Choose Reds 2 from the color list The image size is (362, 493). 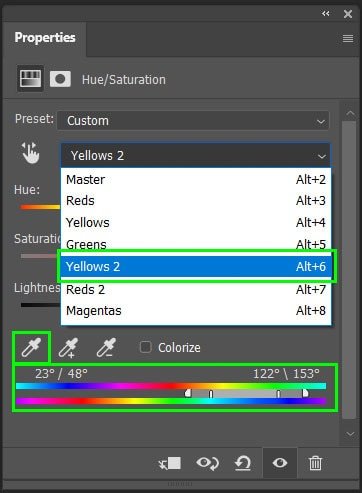pyautogui.click(x=196, y=289)
